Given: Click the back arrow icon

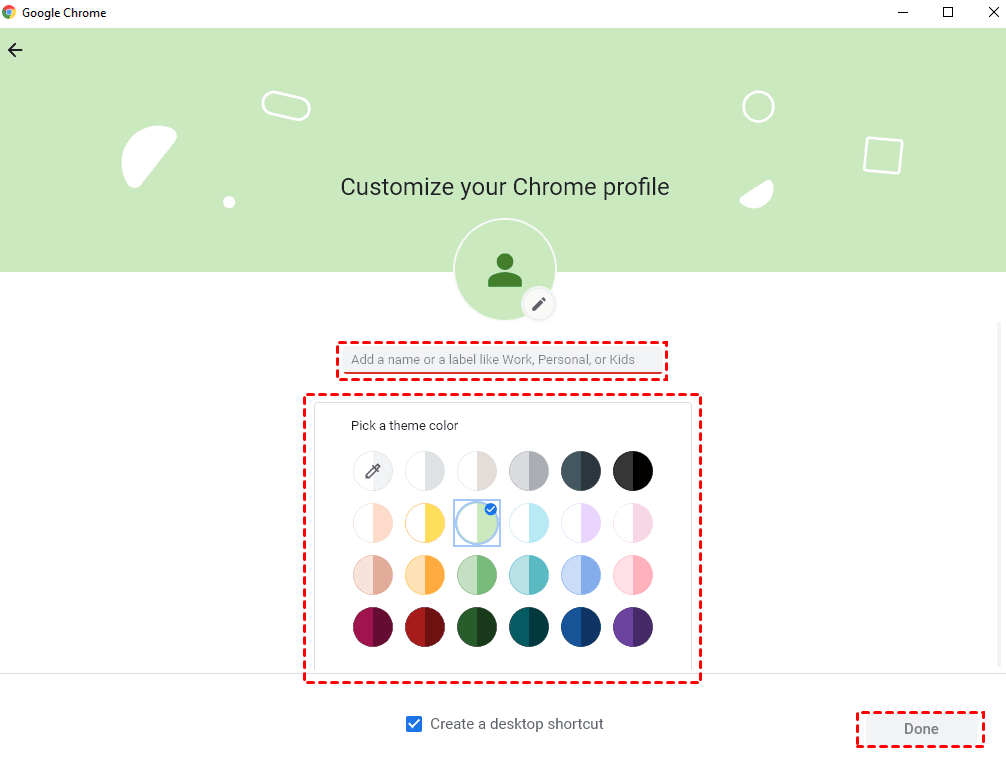Looking at the screenshot, I should [15, 50].
